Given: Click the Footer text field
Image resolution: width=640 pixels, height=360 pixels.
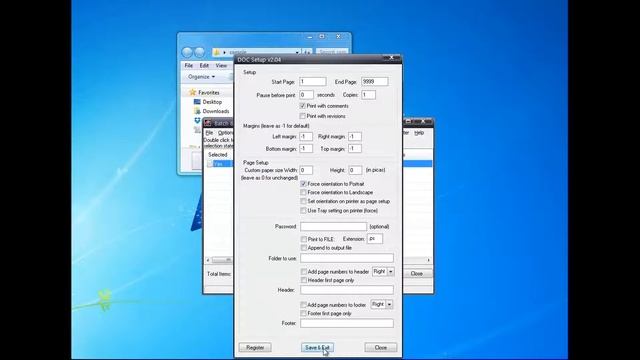Looking at the screenshot, I should 347,323.
